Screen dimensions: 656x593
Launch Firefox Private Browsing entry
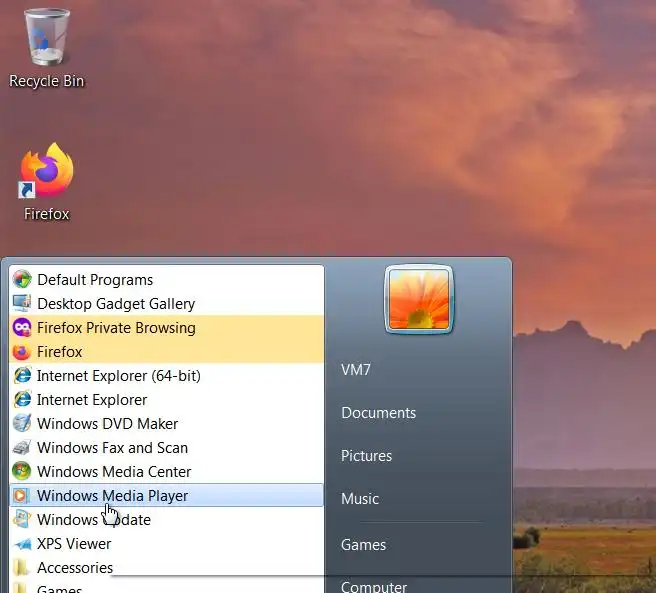point(167,328)
